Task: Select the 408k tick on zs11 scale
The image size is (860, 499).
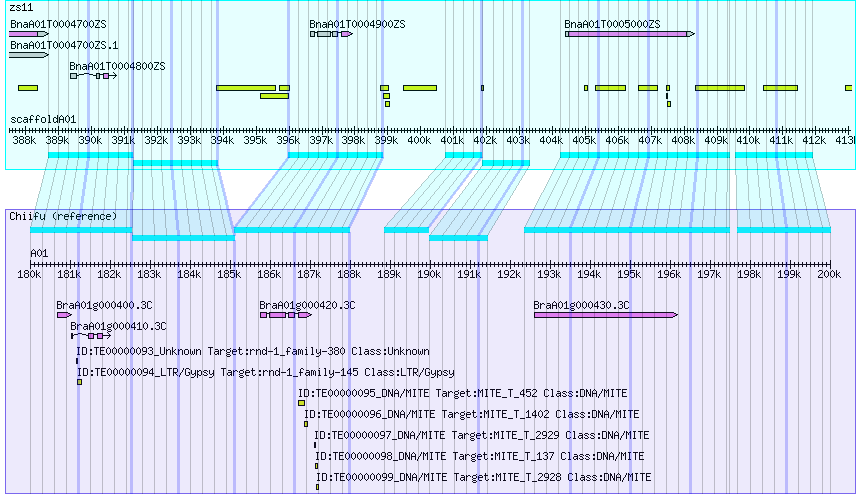Action: coord(683,140)
